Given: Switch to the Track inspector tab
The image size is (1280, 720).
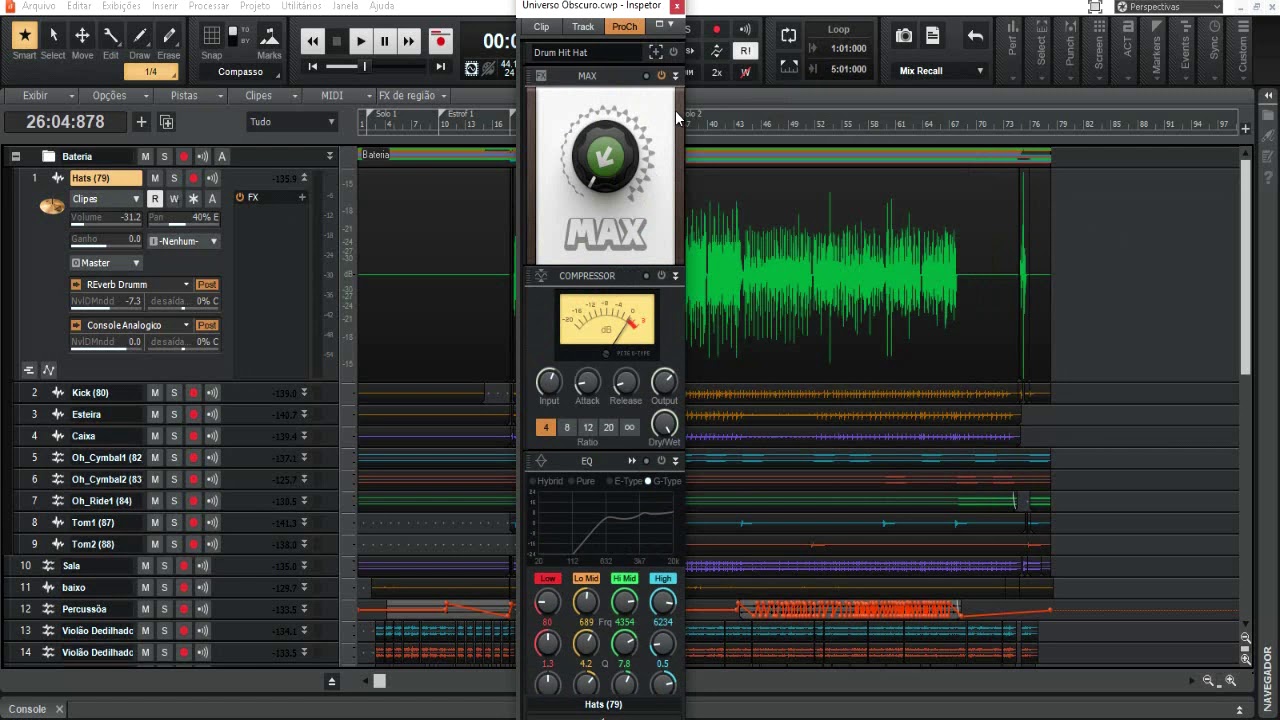Looking at the screenshot, I should point(583,27).
